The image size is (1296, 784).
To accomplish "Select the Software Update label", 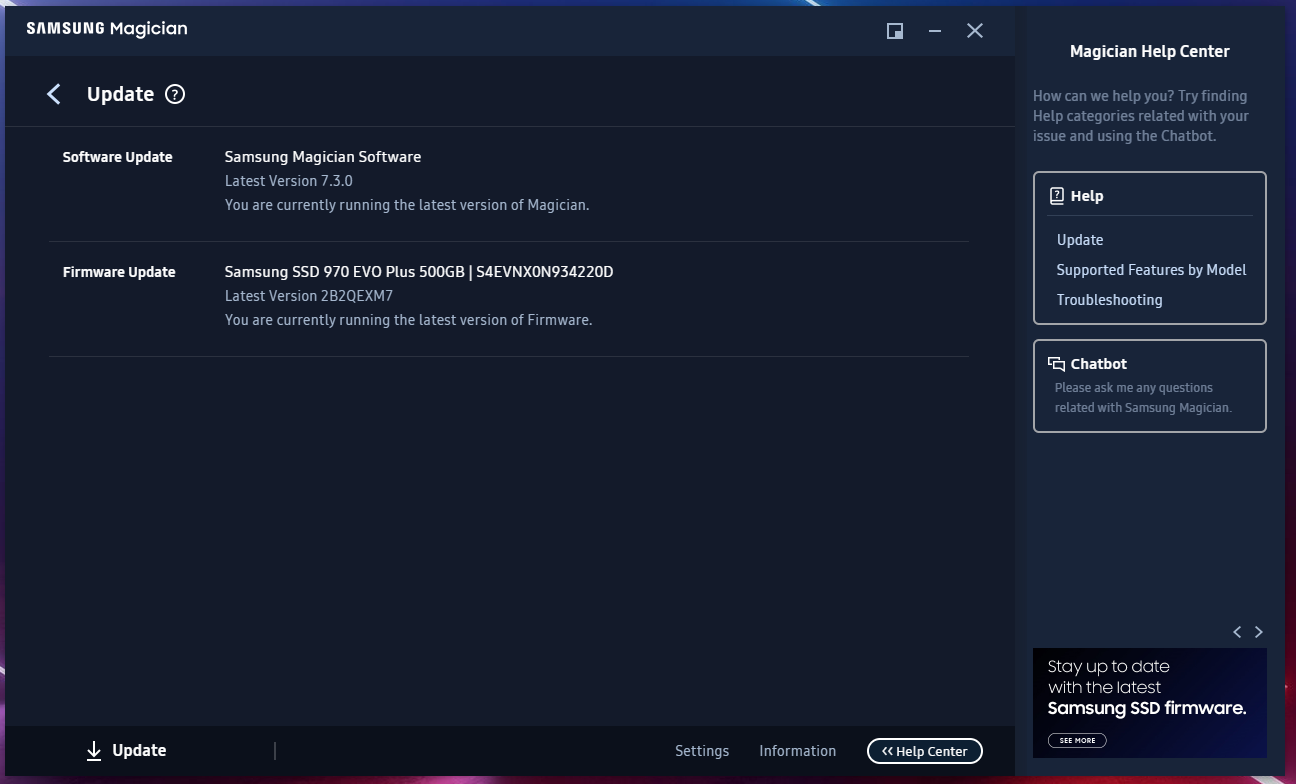I will point(117,157).
